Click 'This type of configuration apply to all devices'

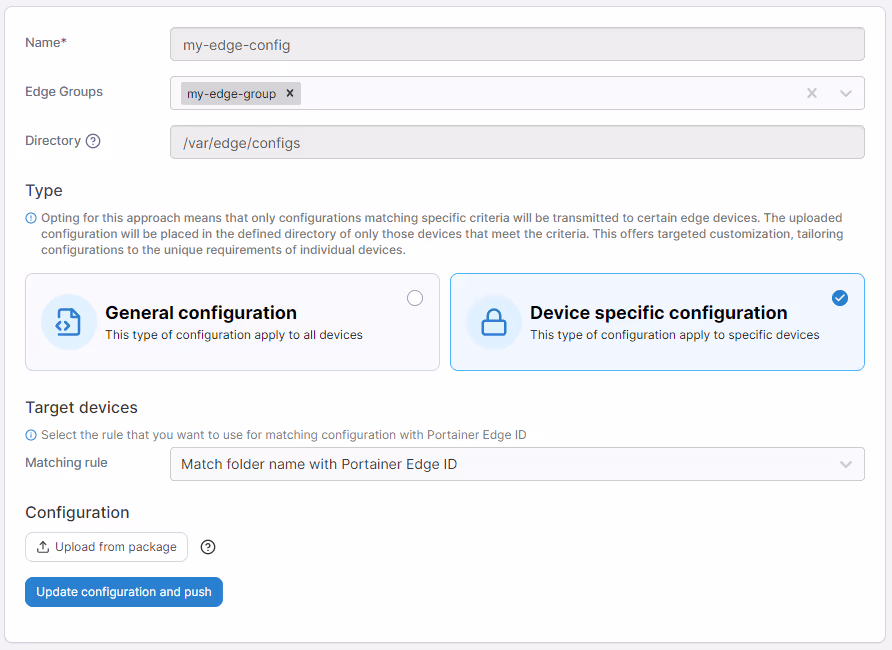tap(234, 335)
